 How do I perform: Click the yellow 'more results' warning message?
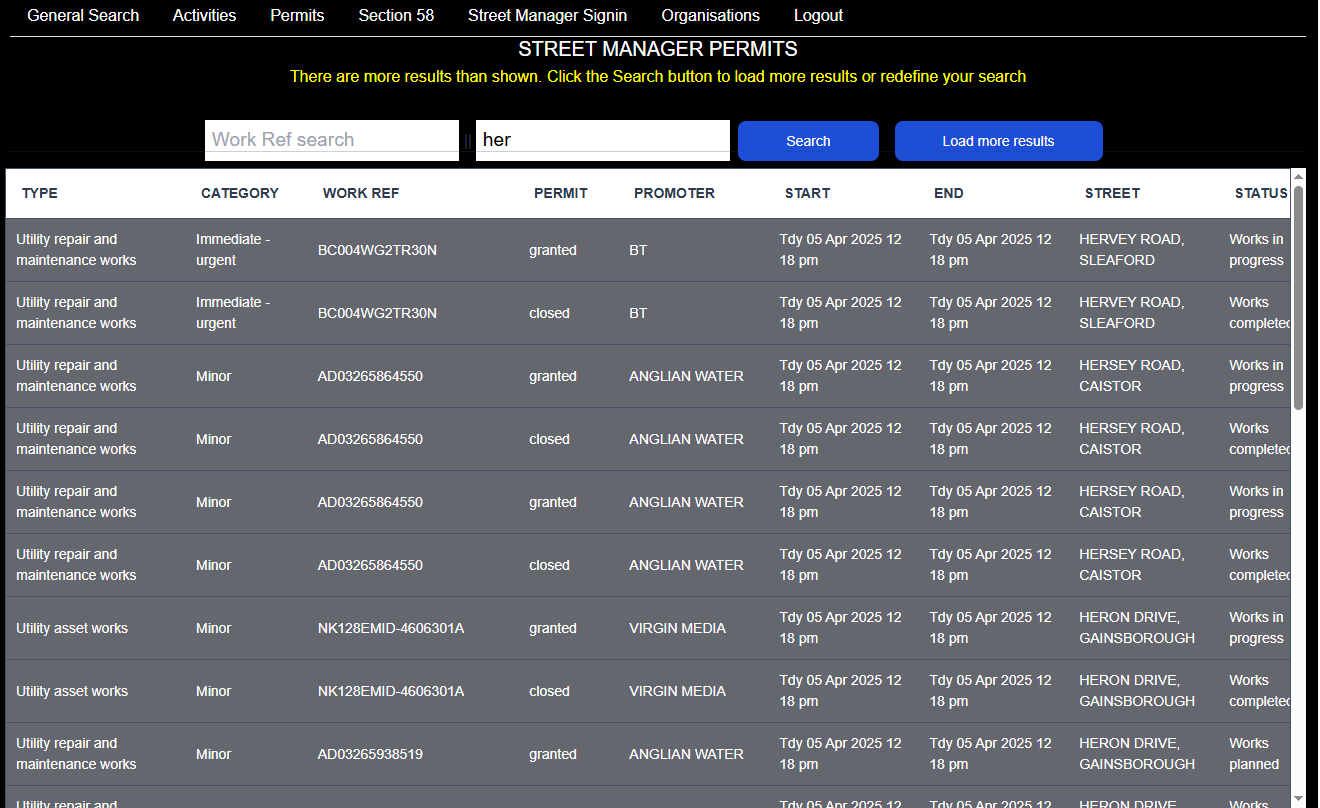coord(658,76)
